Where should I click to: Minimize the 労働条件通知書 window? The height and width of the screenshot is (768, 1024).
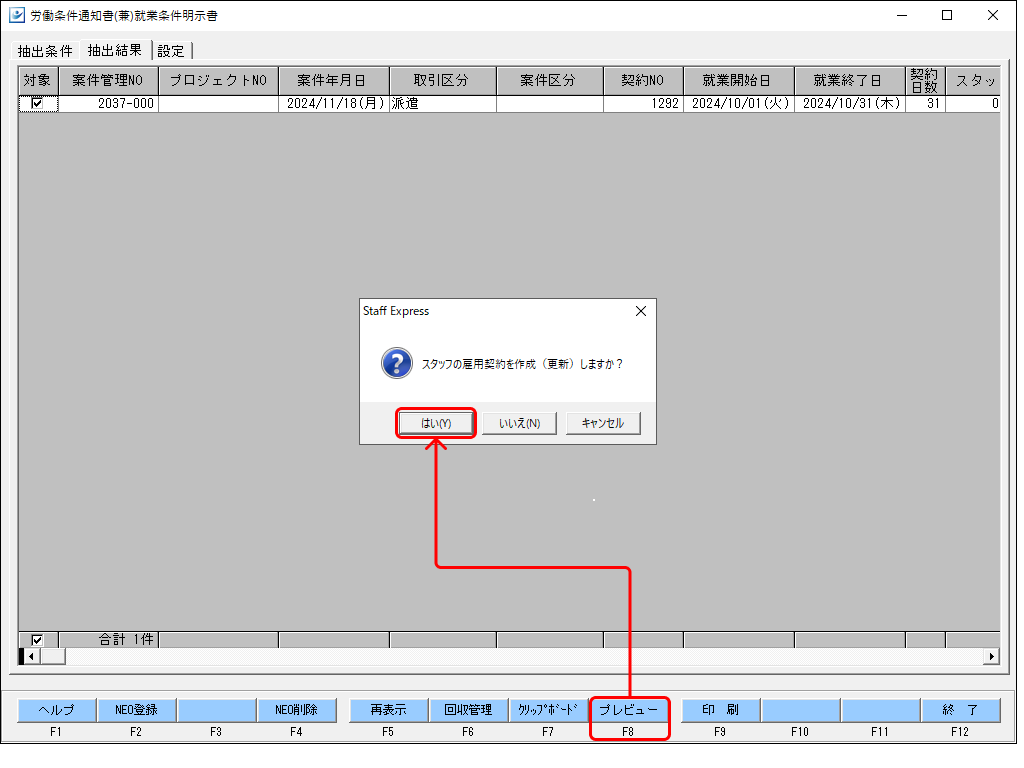[902, 15]
